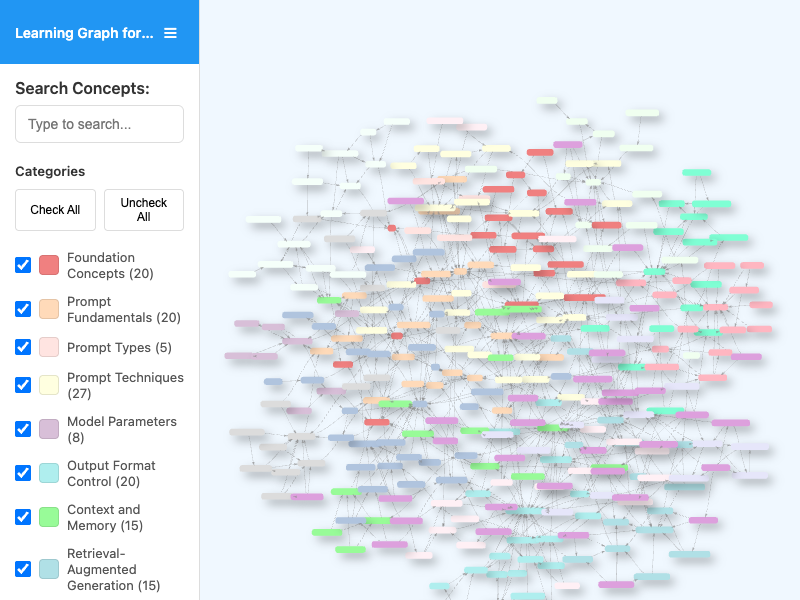This screenshot has width=800, height=600.
Task: Toggle the Model Parameters checkbox
Action: [x=23, y=429]
